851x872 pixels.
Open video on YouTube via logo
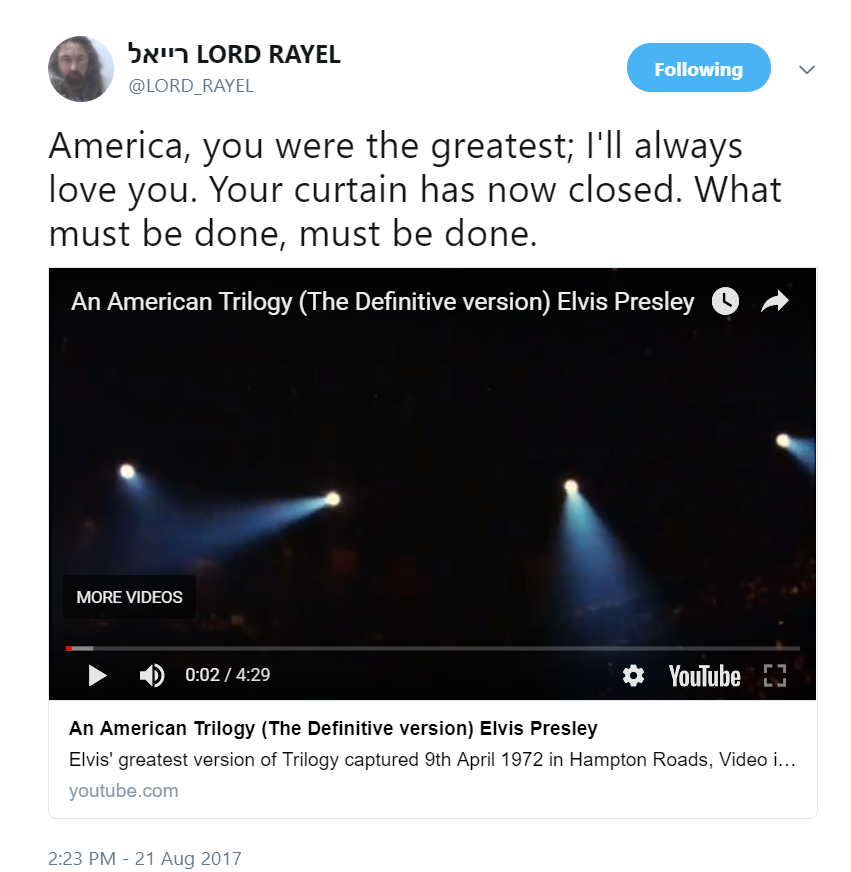point(704,676)
